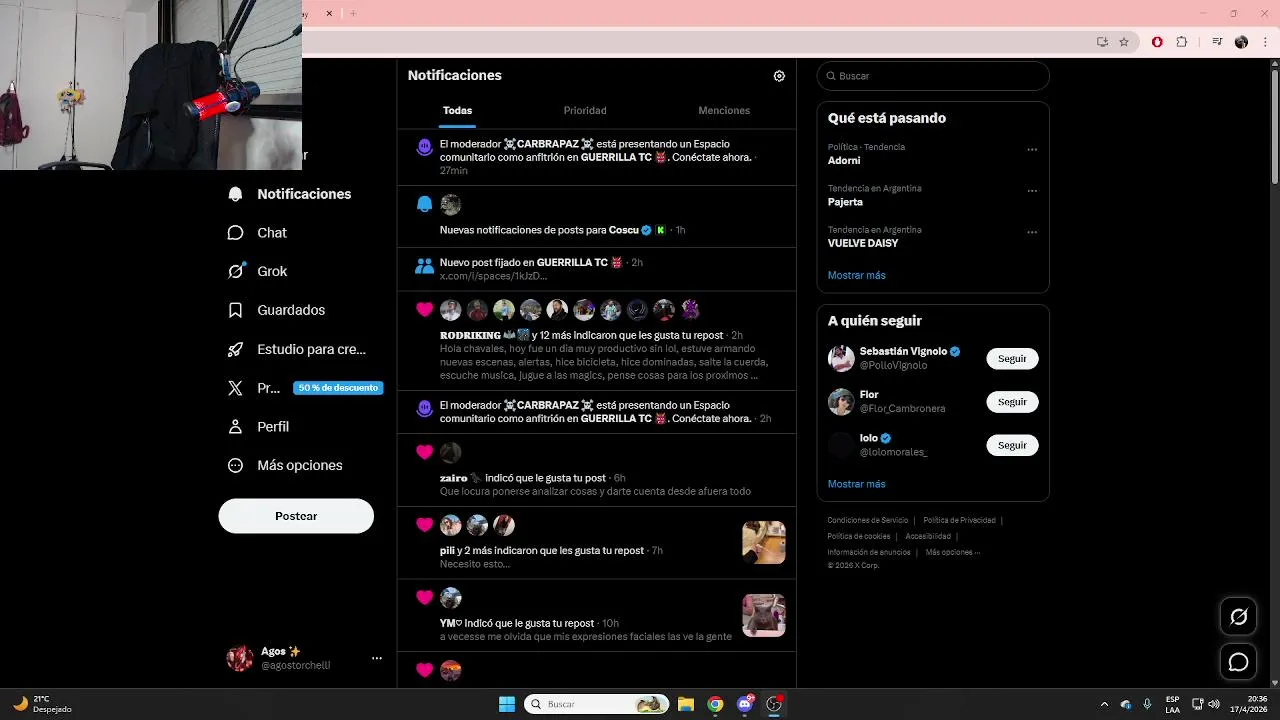Open Notificaciones in the sidebar
Viewport: 1280px width, 720px height.
tap(290, 194)
